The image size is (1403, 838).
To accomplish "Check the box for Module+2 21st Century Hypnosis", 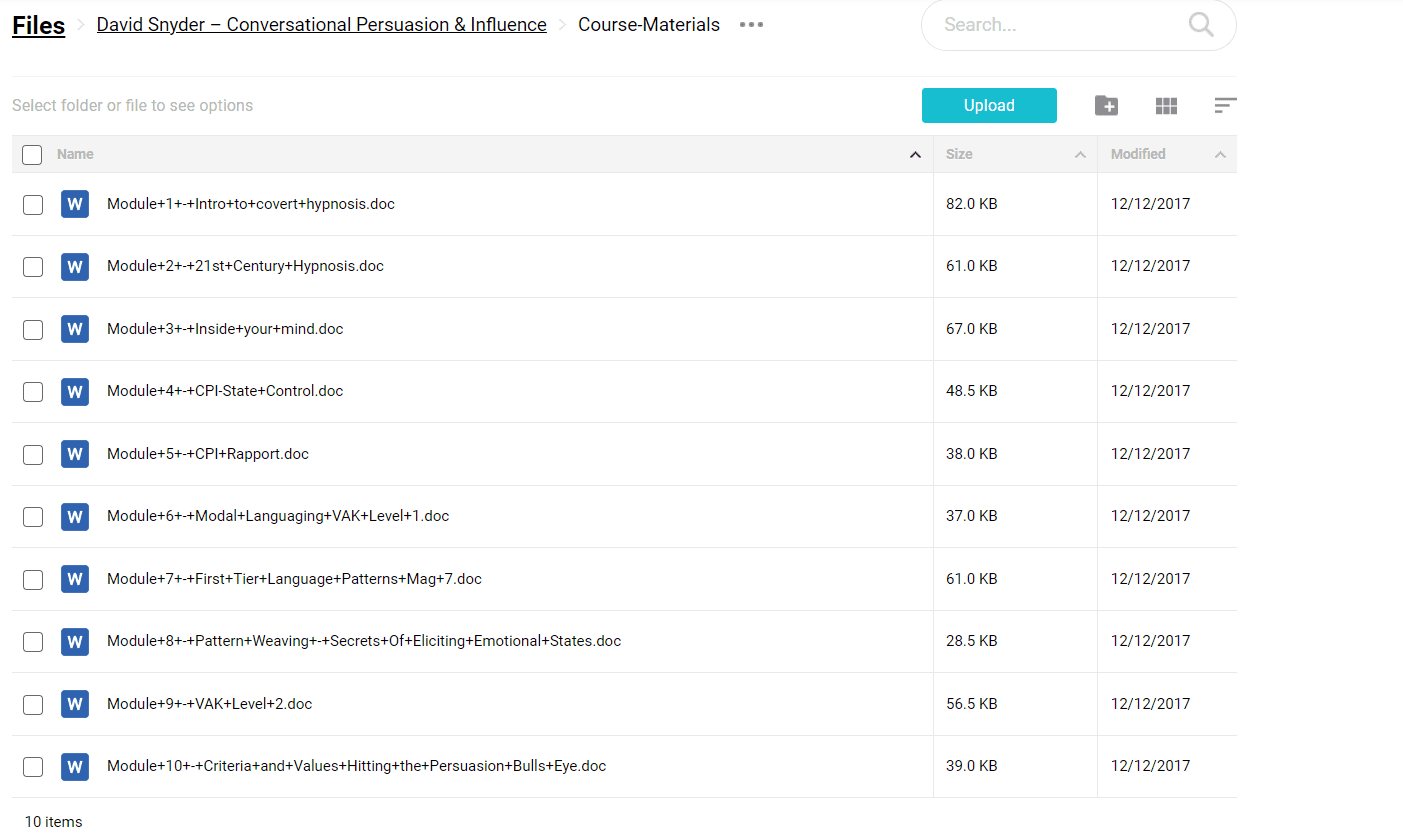I will click(x=33, y=267).
